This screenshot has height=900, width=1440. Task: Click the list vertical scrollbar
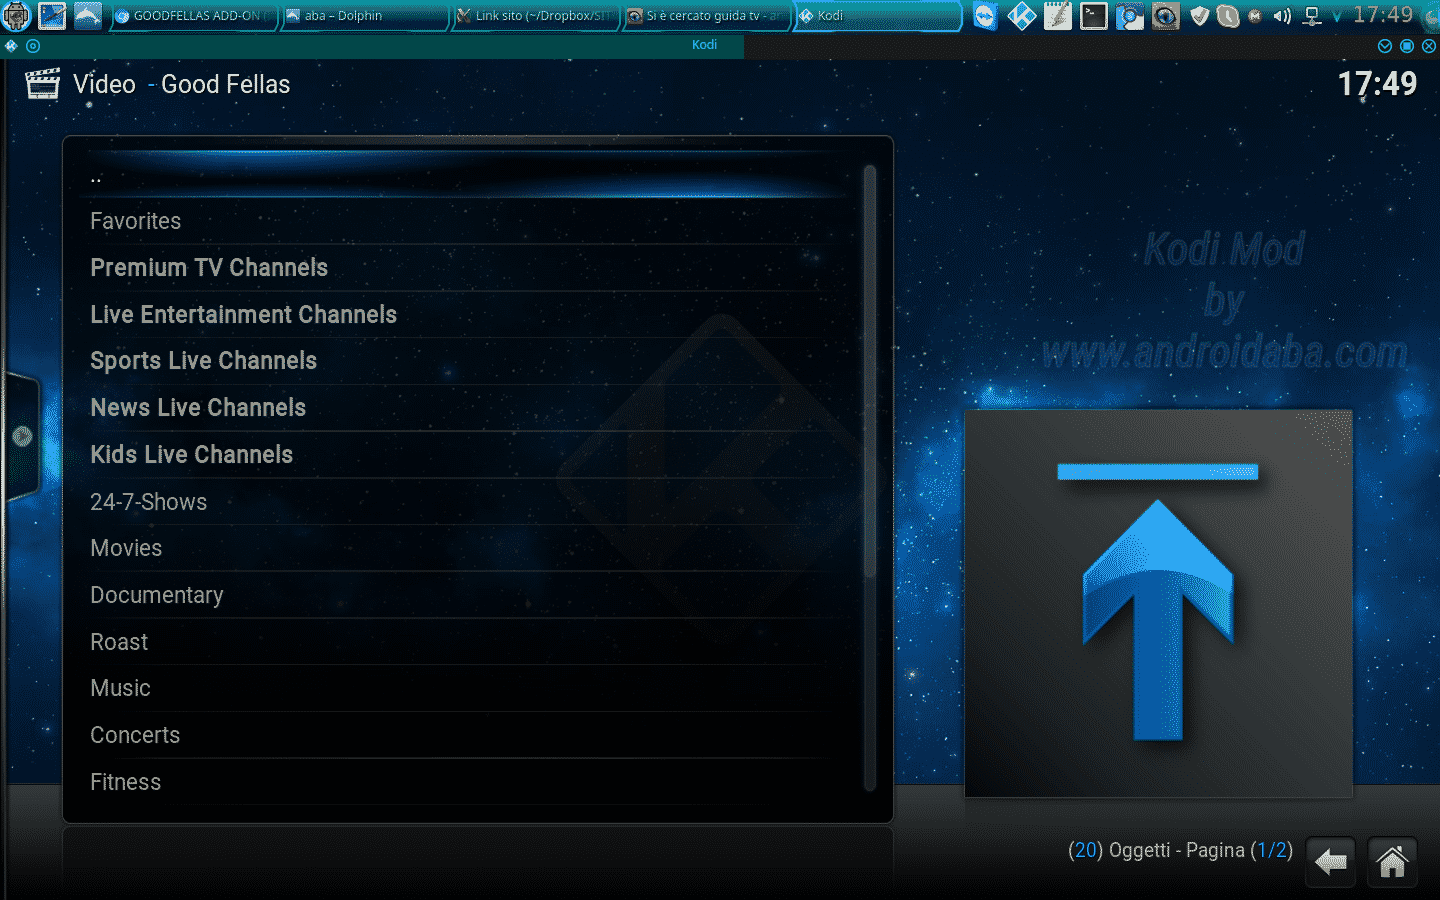click(x=870, y=478)
